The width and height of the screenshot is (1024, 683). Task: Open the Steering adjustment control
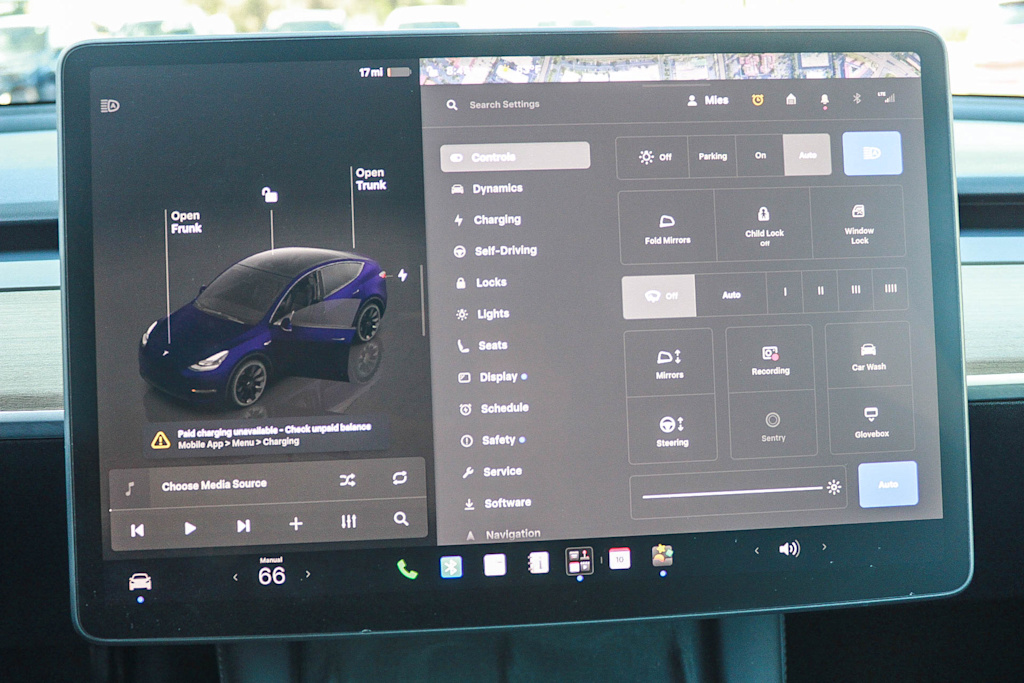click(672, 431)
